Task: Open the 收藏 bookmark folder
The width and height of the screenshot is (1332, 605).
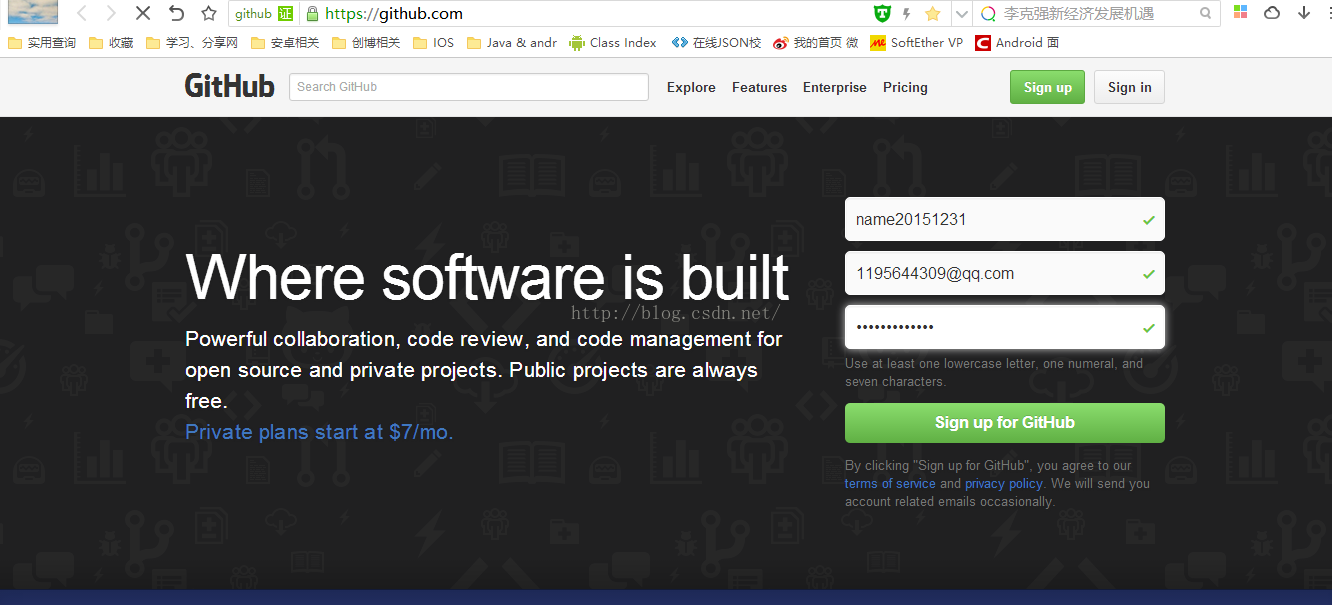Action: pos(111,43)
